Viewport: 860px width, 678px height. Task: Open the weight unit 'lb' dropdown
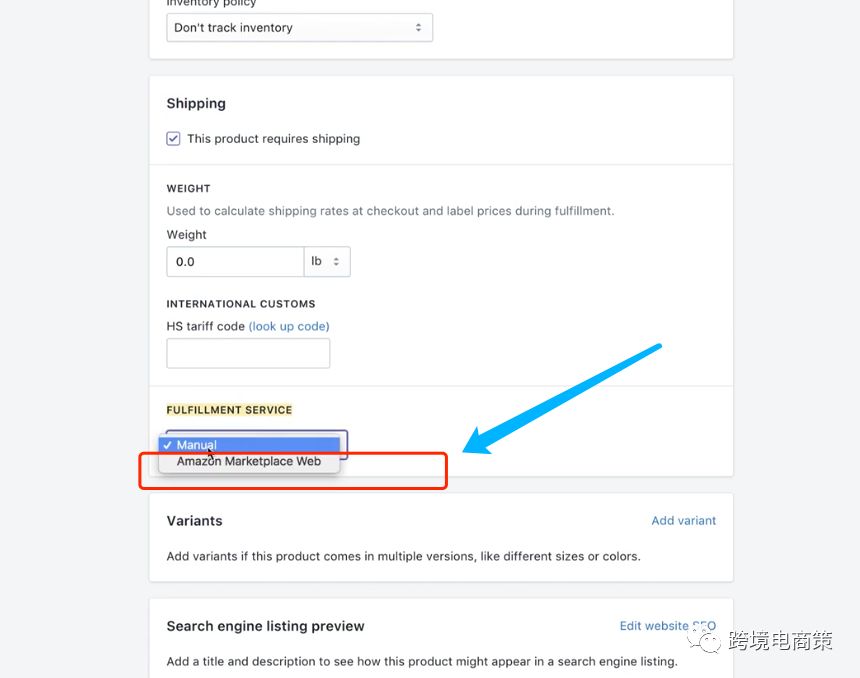(327, 262)
